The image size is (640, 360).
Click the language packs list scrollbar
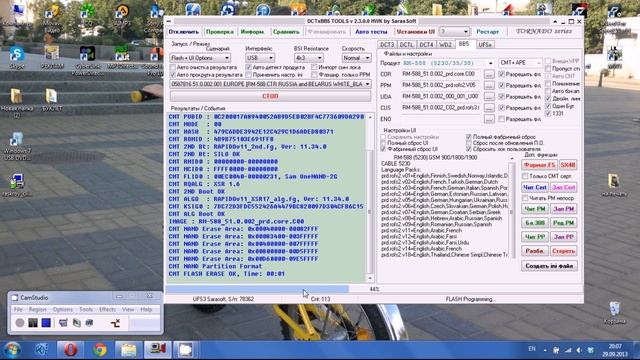511,207
